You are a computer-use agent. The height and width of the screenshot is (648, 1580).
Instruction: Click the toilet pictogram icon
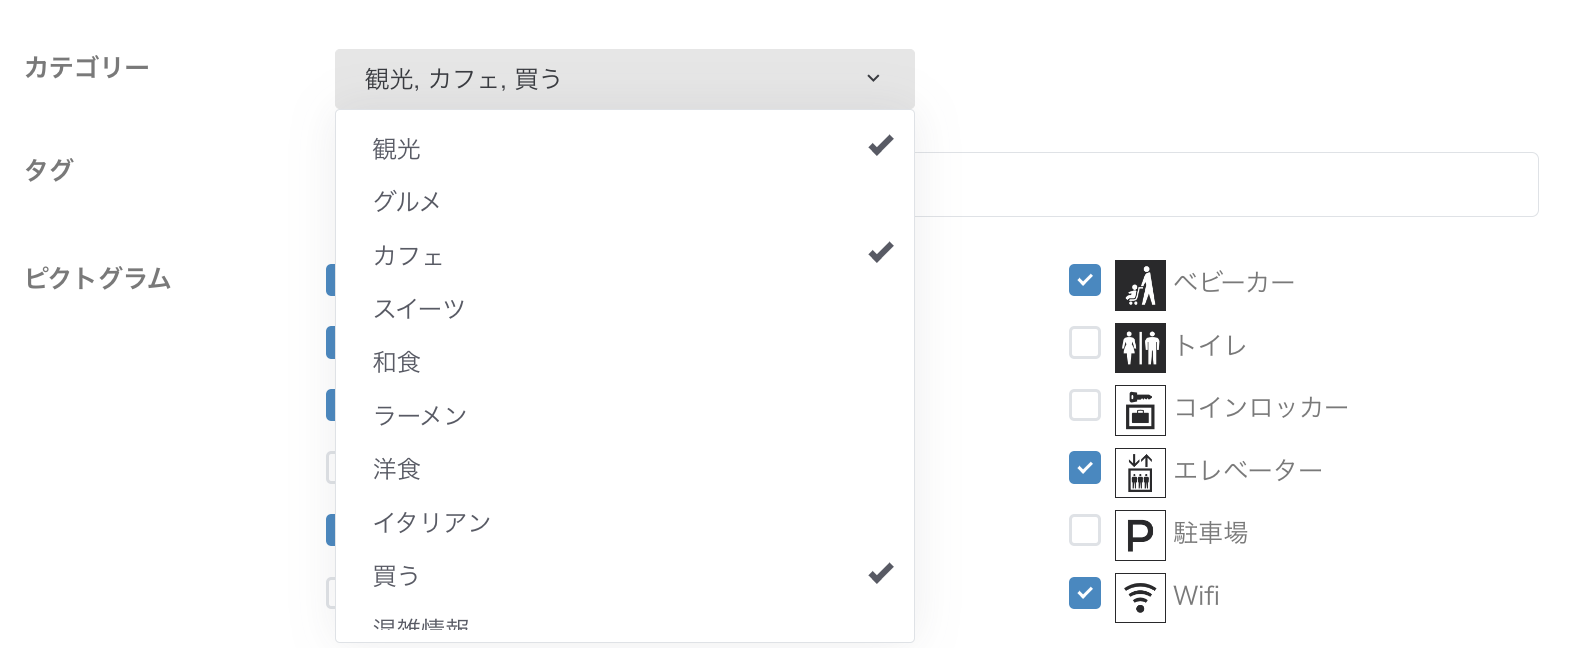coord(1140,347)
